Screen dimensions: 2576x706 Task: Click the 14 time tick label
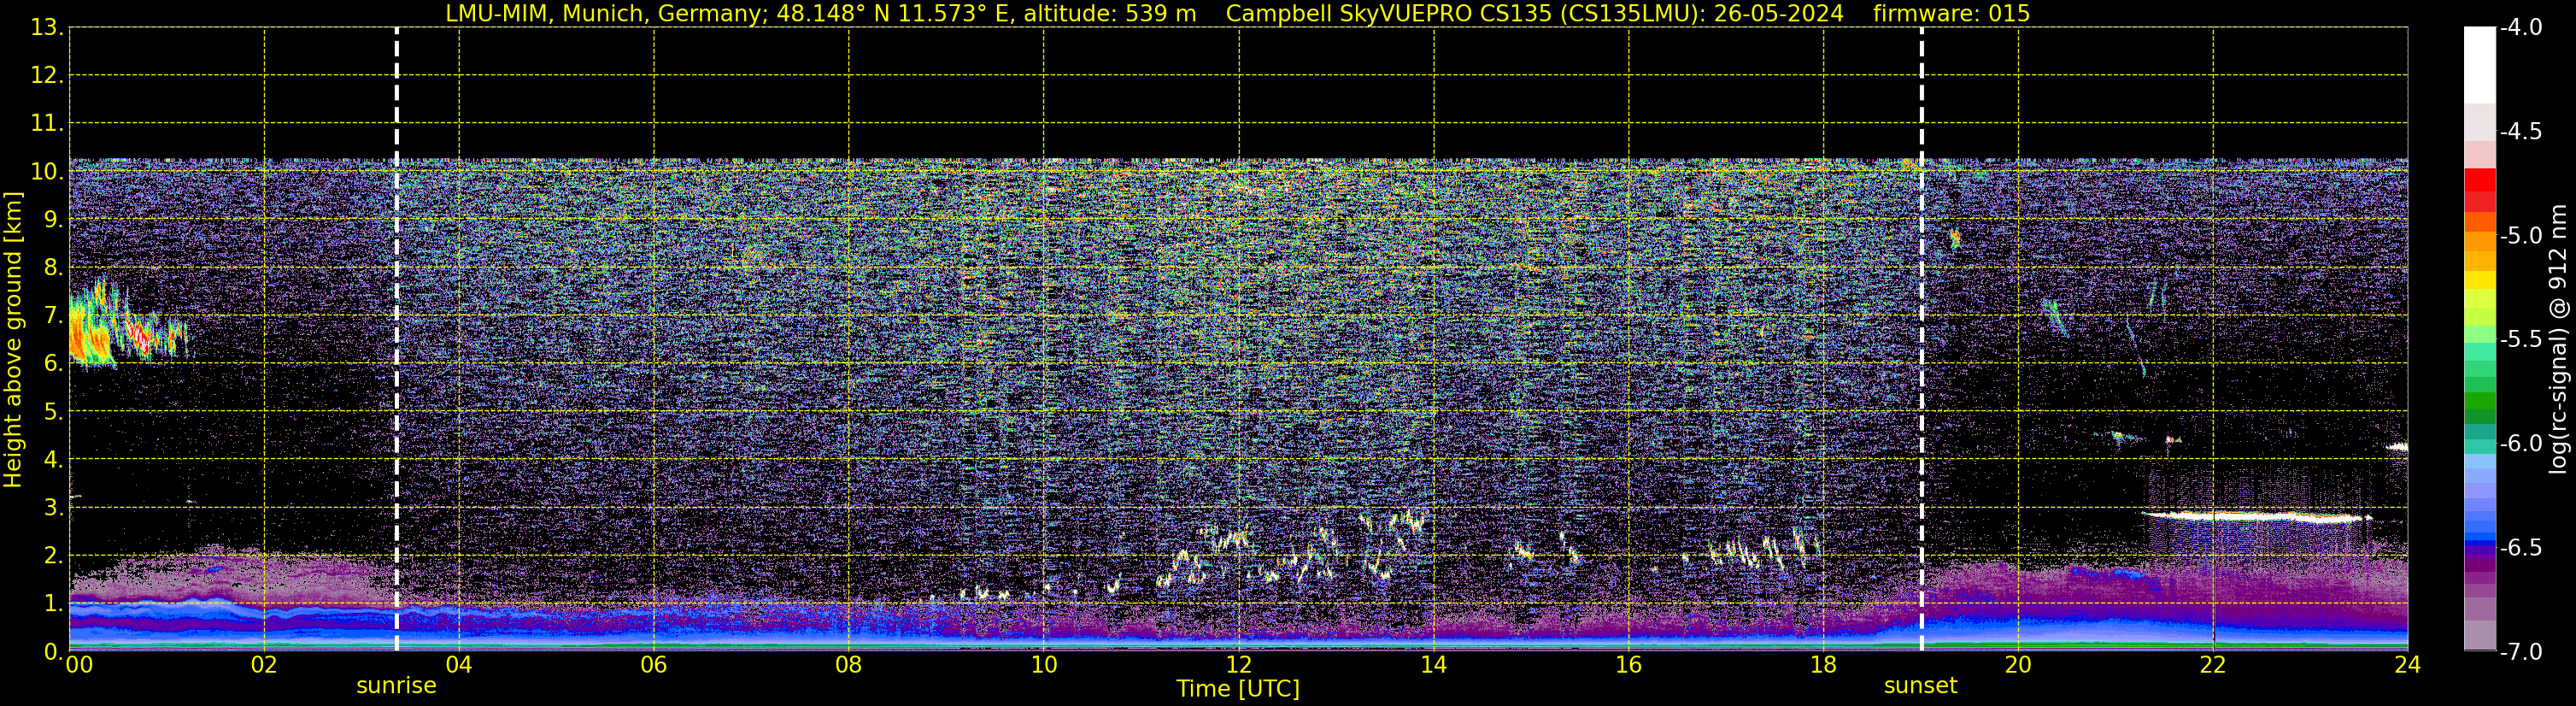click(x=1434, y=665)
